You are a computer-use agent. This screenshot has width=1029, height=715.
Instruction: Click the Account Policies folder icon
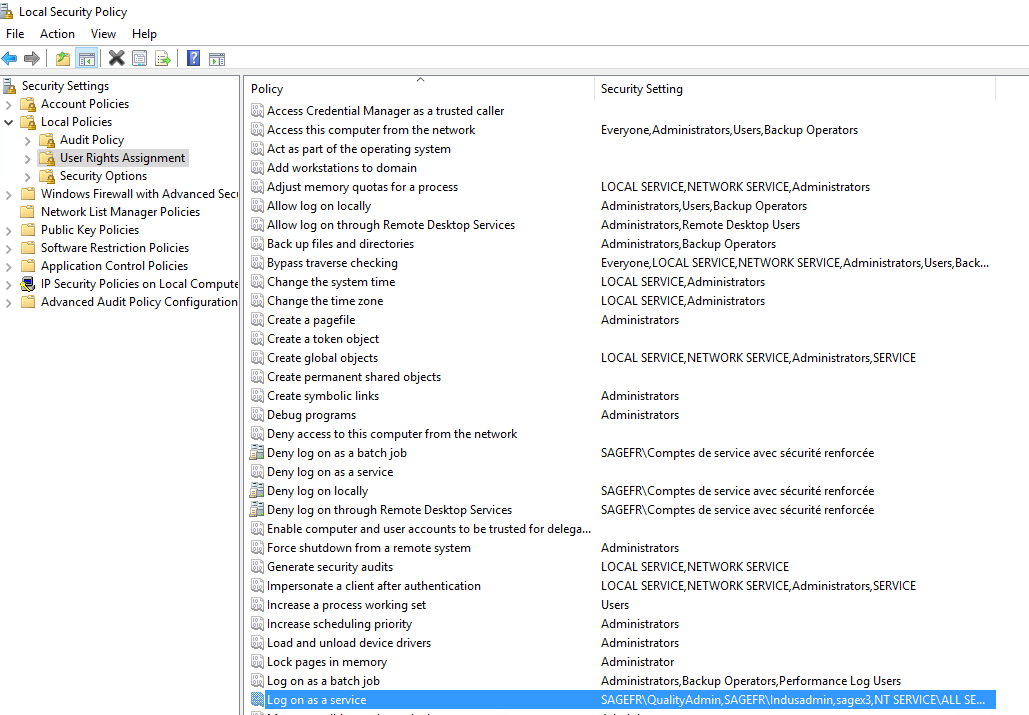coord(28,104)
